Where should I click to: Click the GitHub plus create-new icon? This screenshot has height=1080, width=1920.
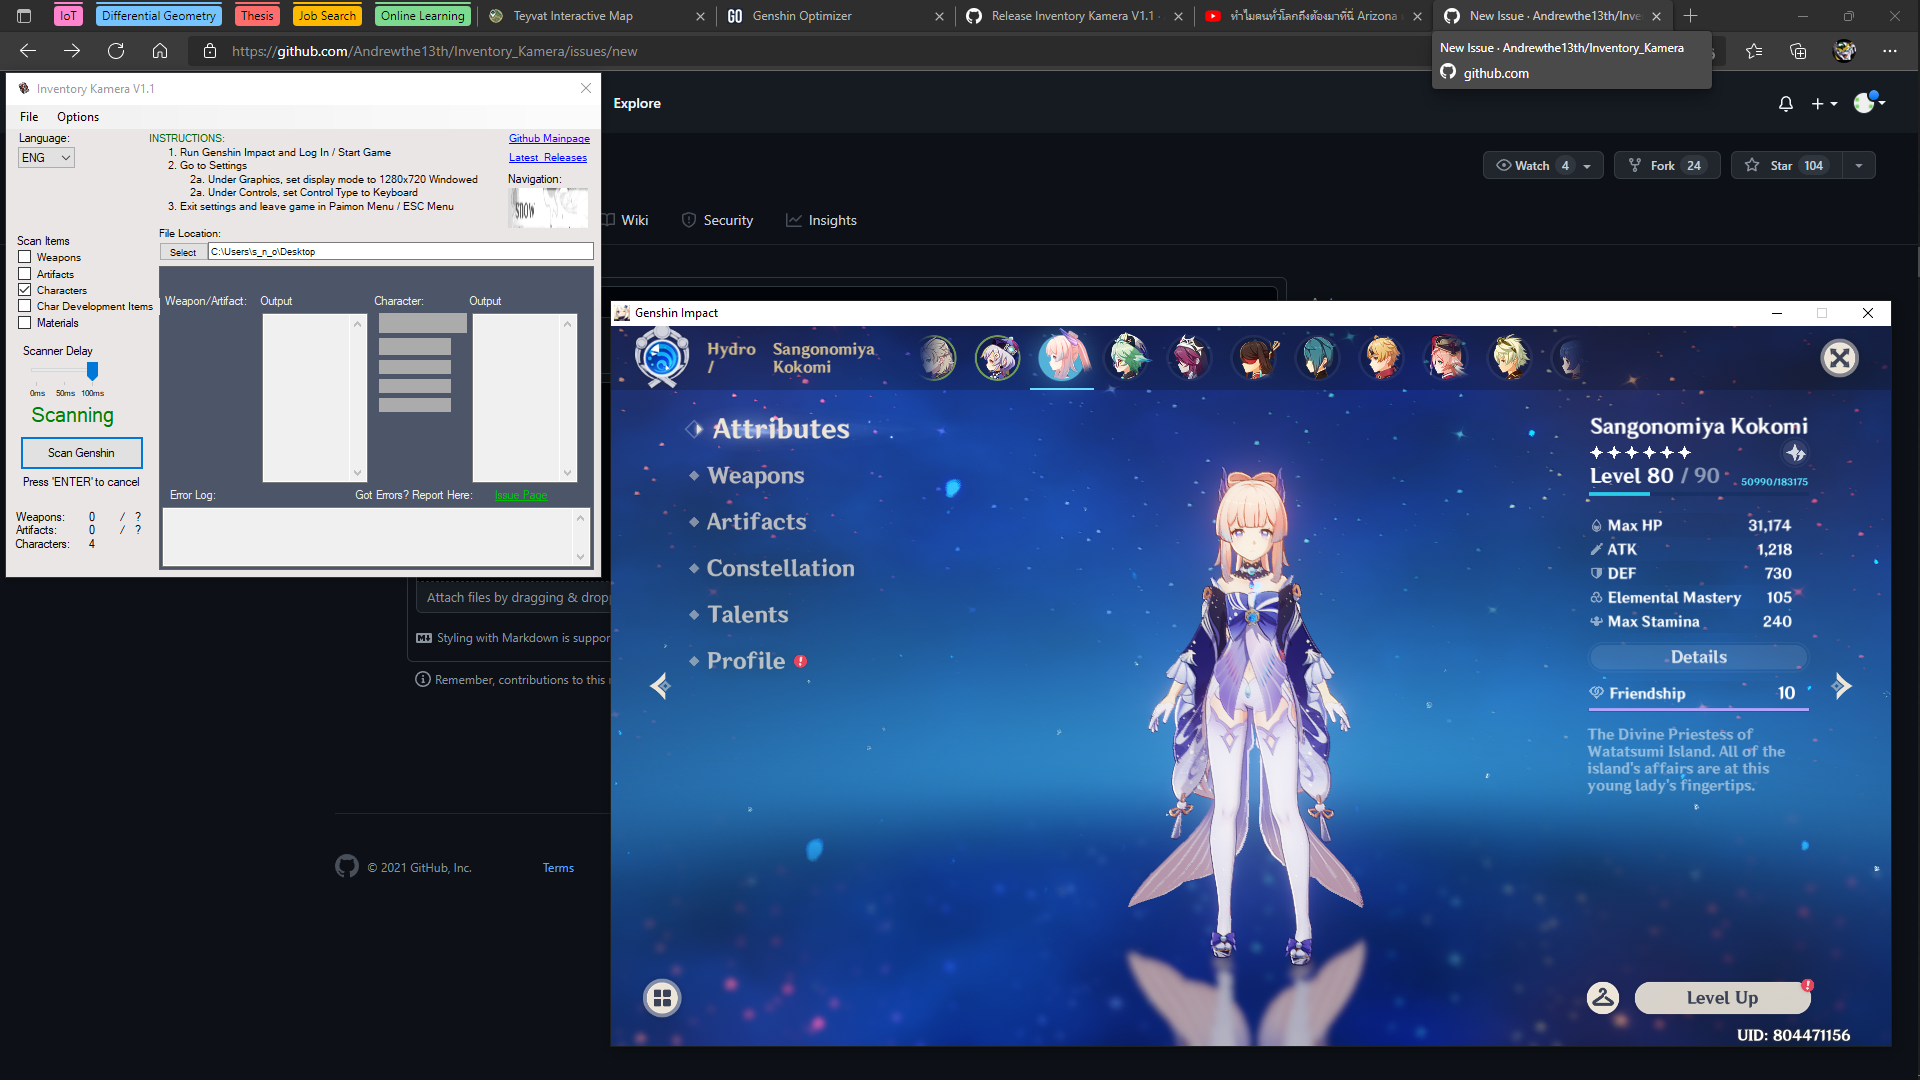tap(1824, 104)
